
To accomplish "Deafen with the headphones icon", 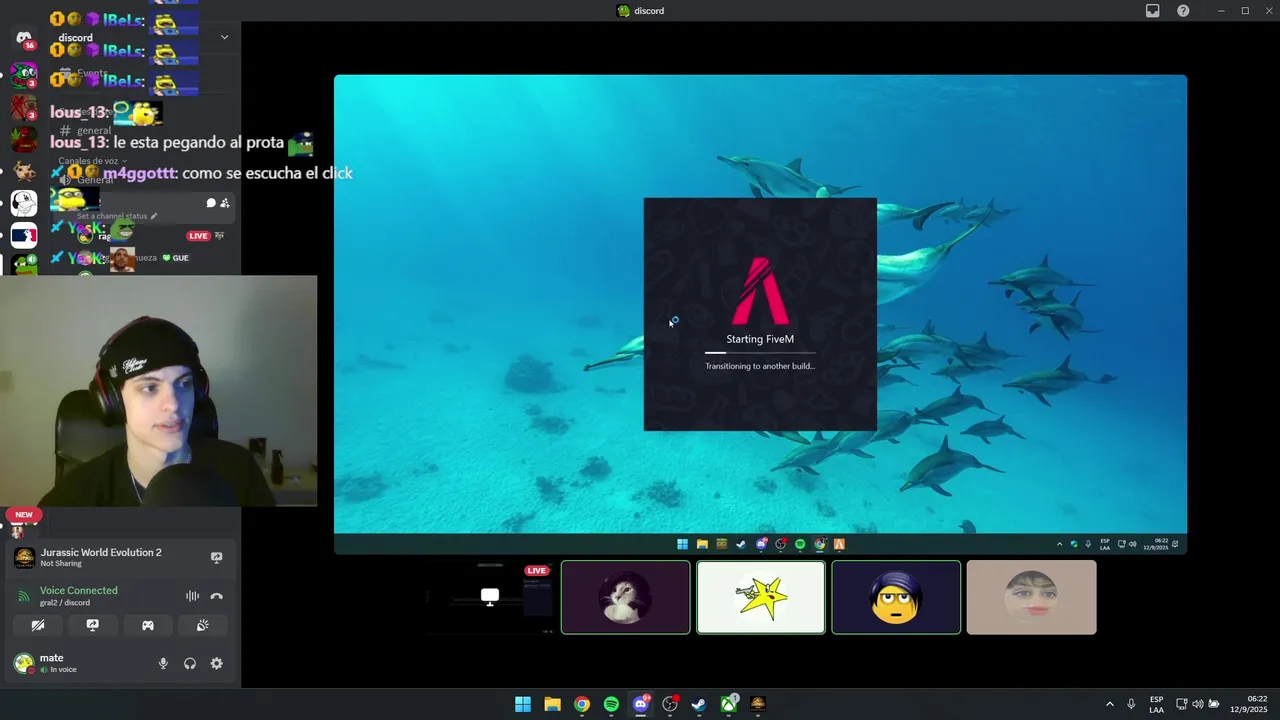I will pyautogui.click(x=190, y=663).
